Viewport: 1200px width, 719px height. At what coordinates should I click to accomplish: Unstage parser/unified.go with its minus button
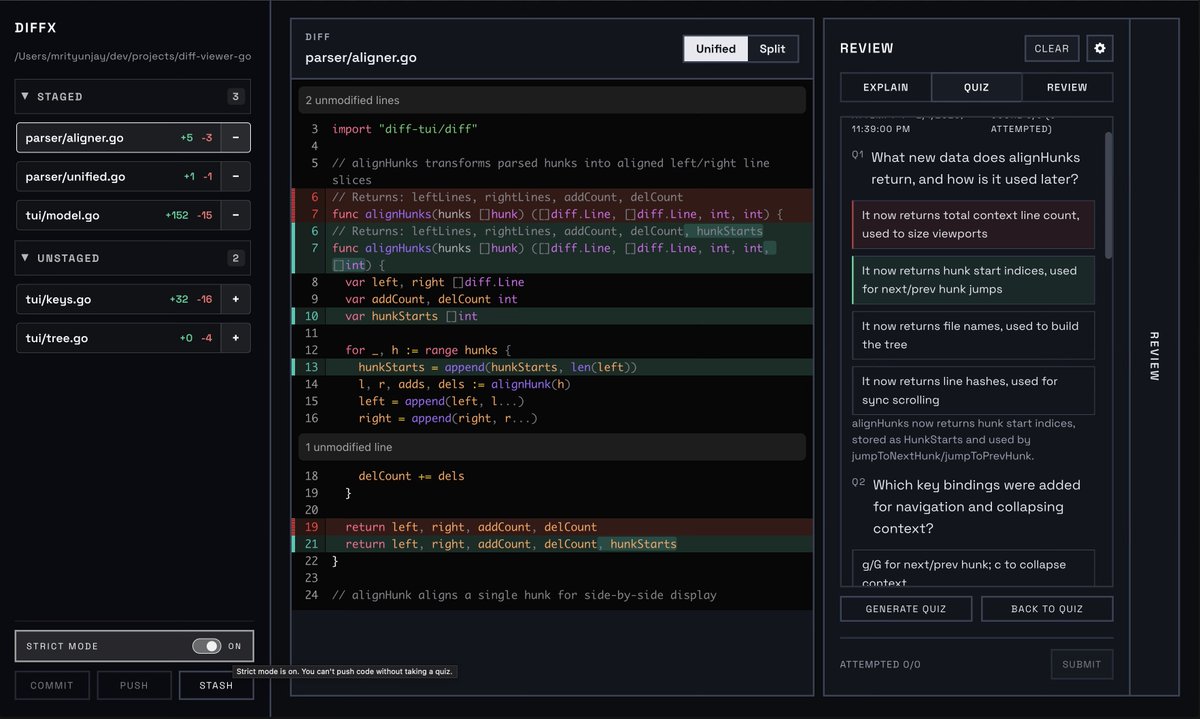236,177
